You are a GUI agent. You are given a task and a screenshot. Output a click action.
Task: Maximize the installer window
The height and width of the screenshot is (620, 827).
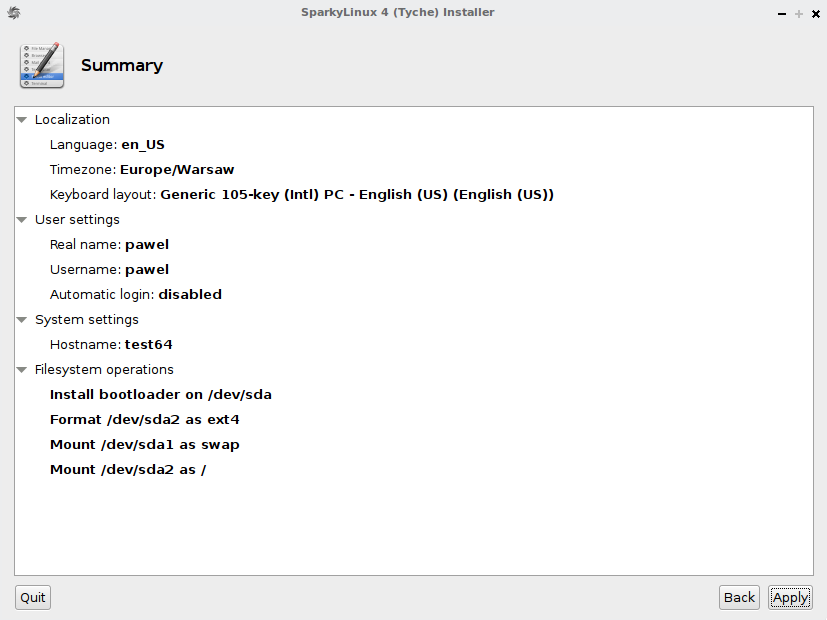click(799, 14)
